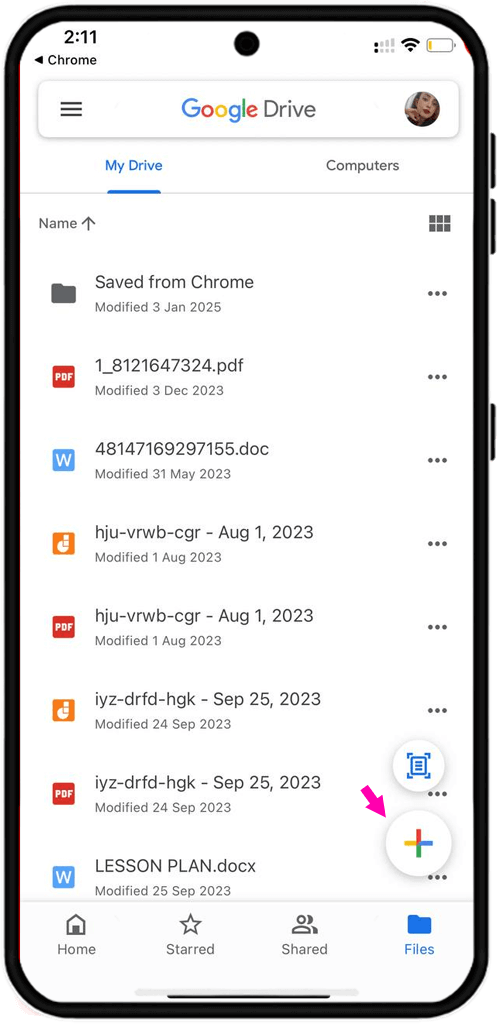Toggle the Name sort order arrow
This screenshot has width=497, height=1024.
pyautogui.click(x=89, y=223)
